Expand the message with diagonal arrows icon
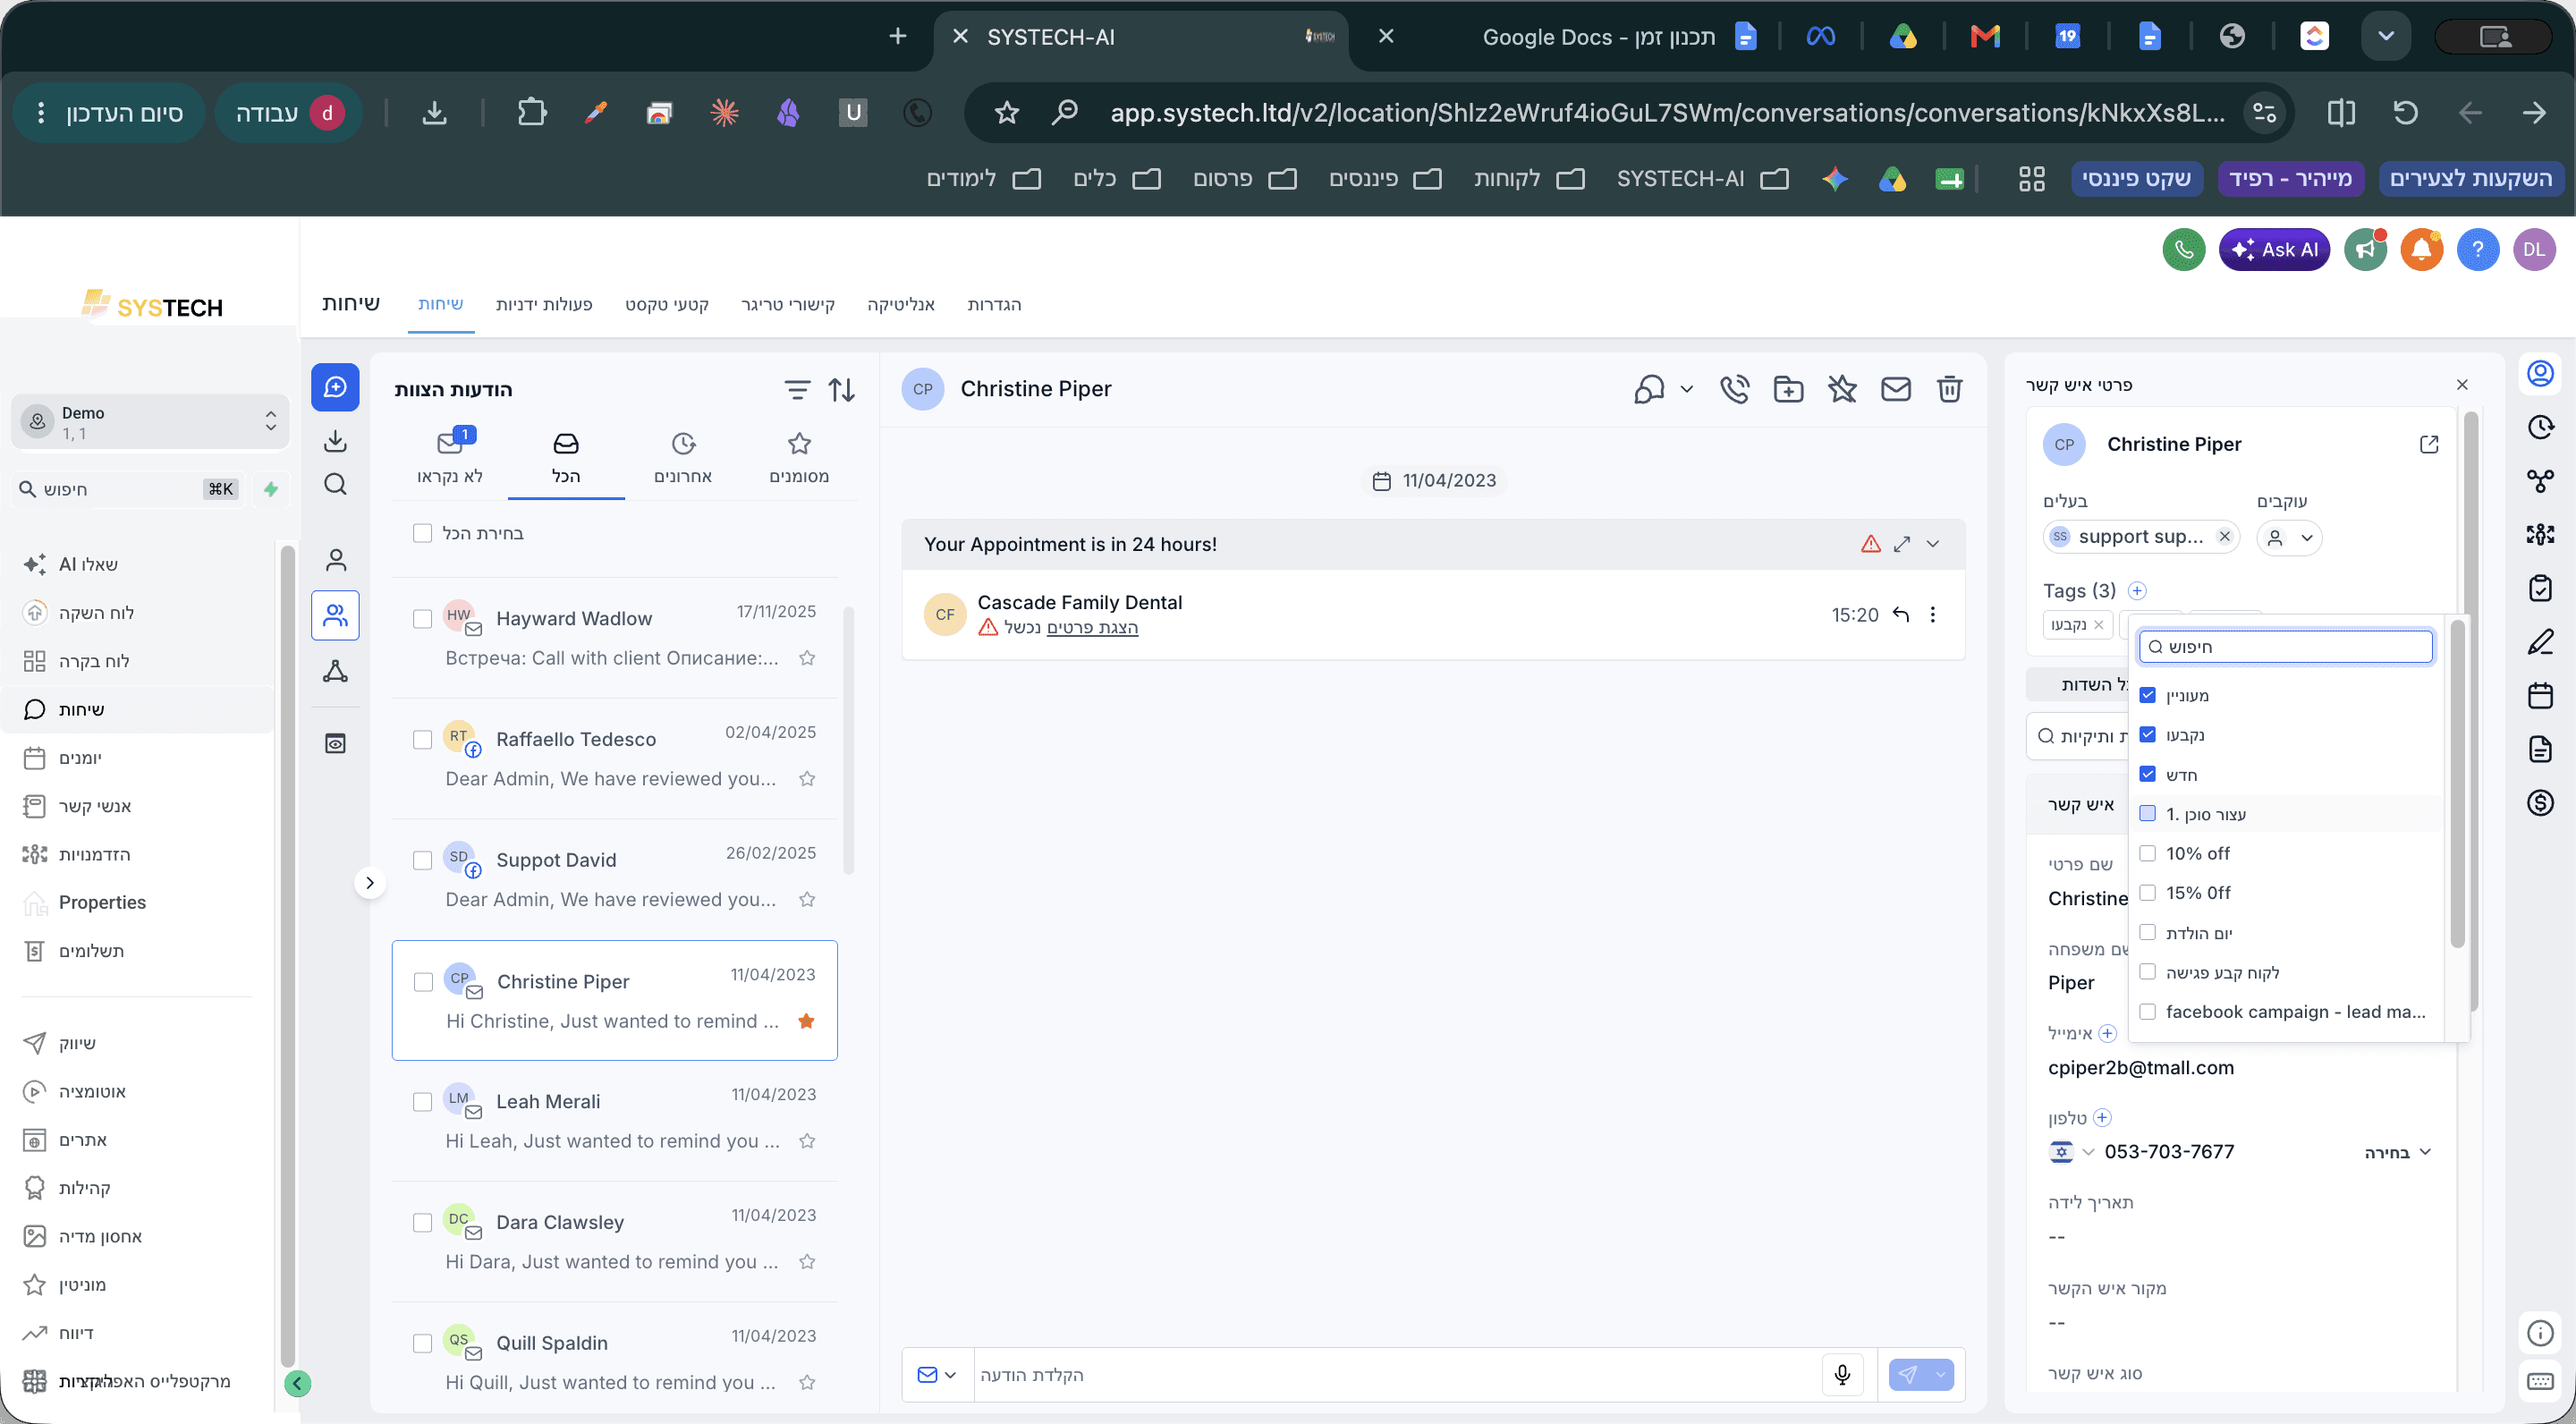The width and height of the screenshot is (2576, 1424). click(x=1901, y=544)
